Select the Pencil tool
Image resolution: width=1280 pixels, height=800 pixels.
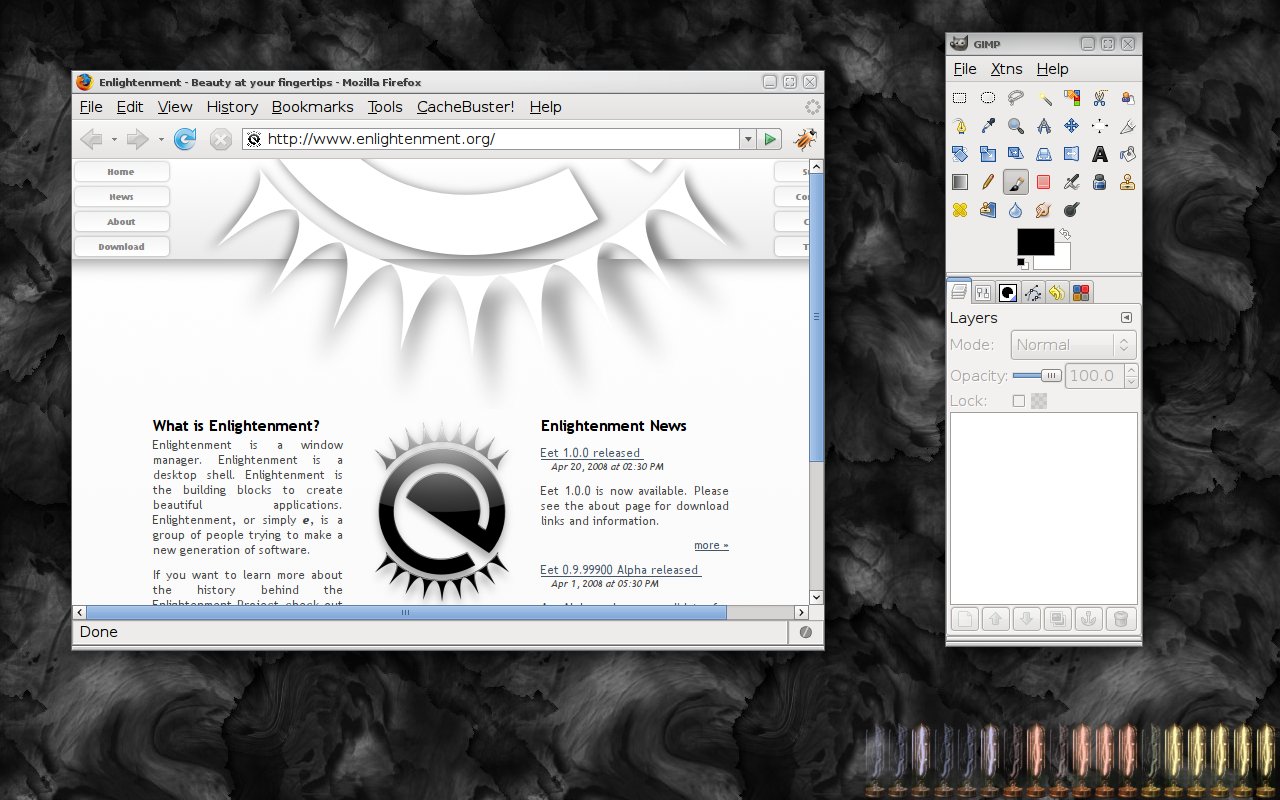[987, 182]
